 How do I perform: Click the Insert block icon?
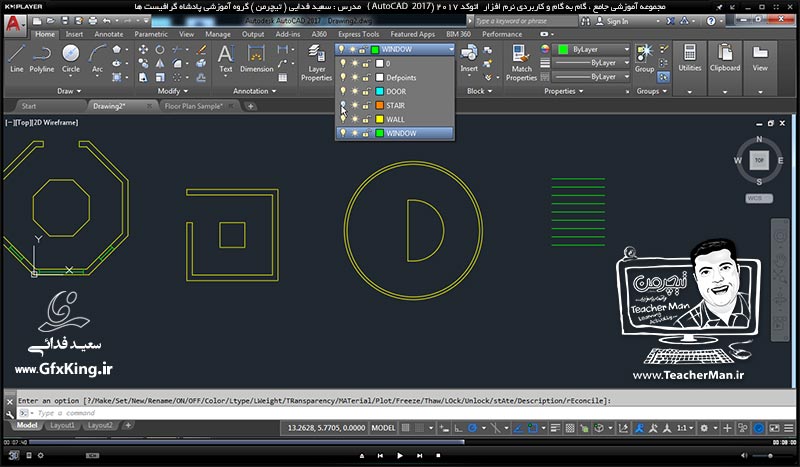coord(469,59)
